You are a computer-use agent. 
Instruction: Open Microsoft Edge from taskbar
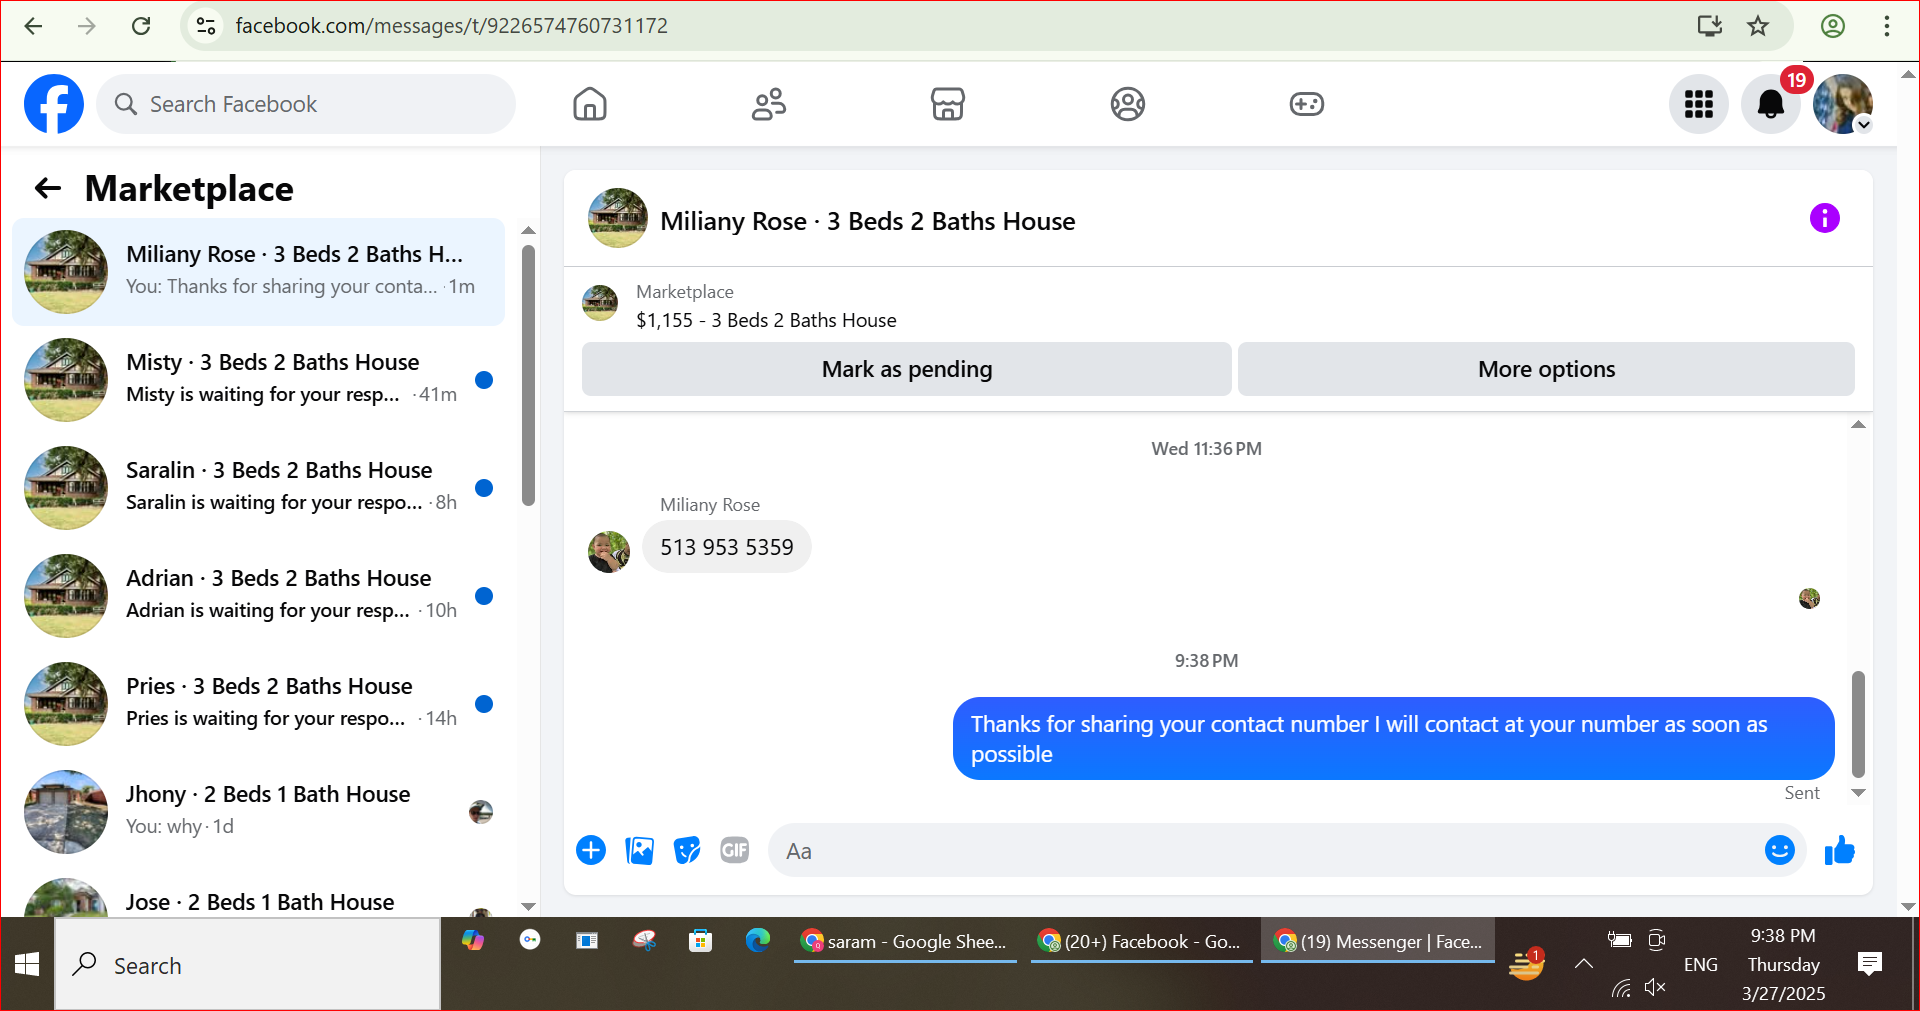(758, 940)
